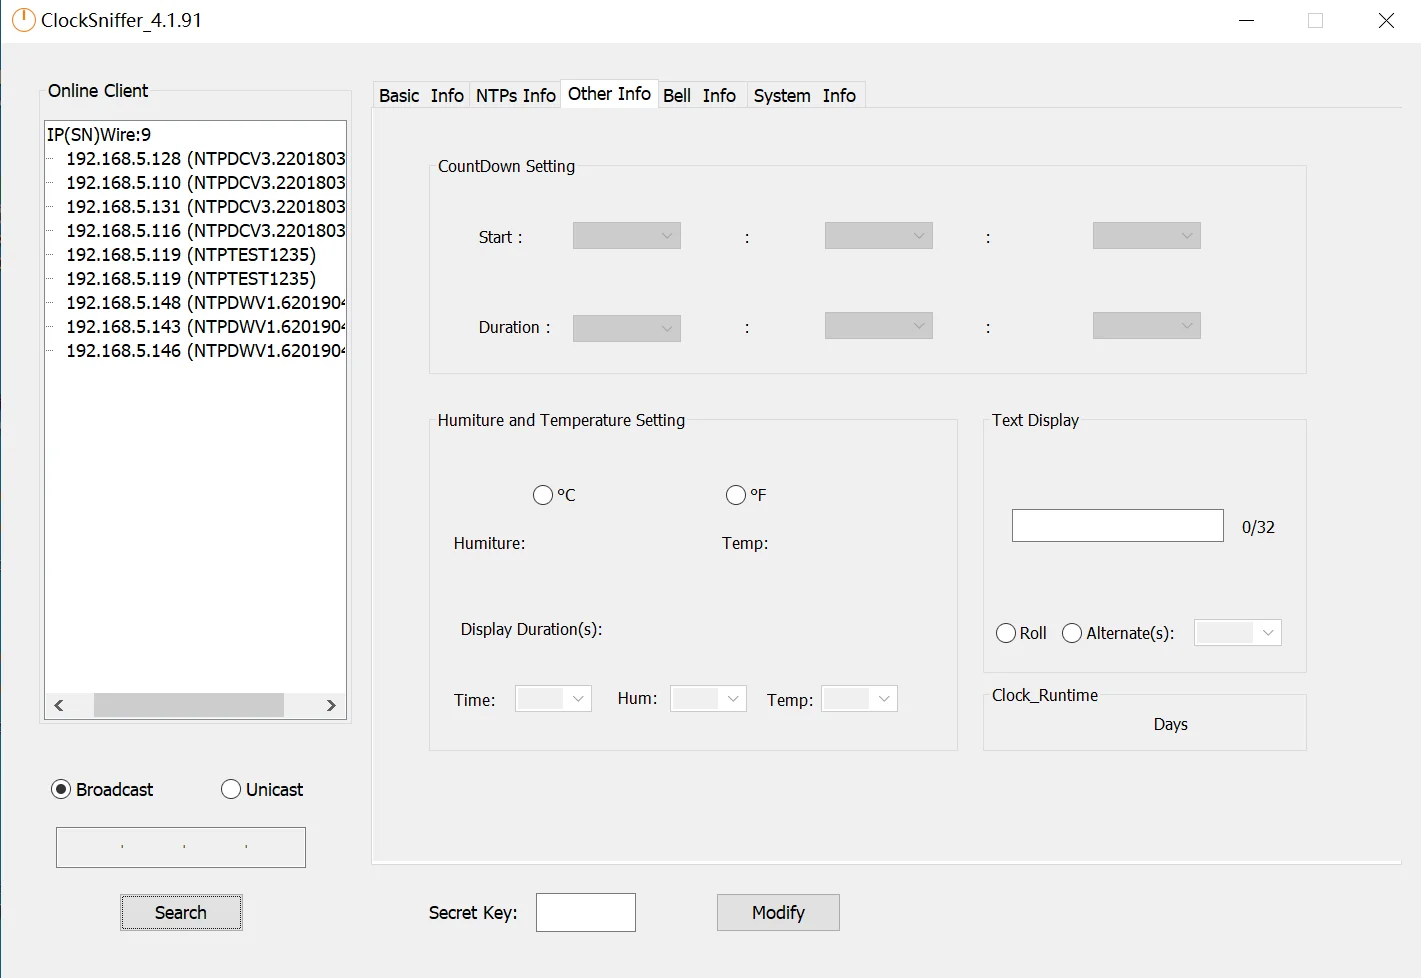Screen dimensions: 1421x978
Task: Open the first CountDown Start dropdown
Action: pyautogui.click(x=627, y=236)
